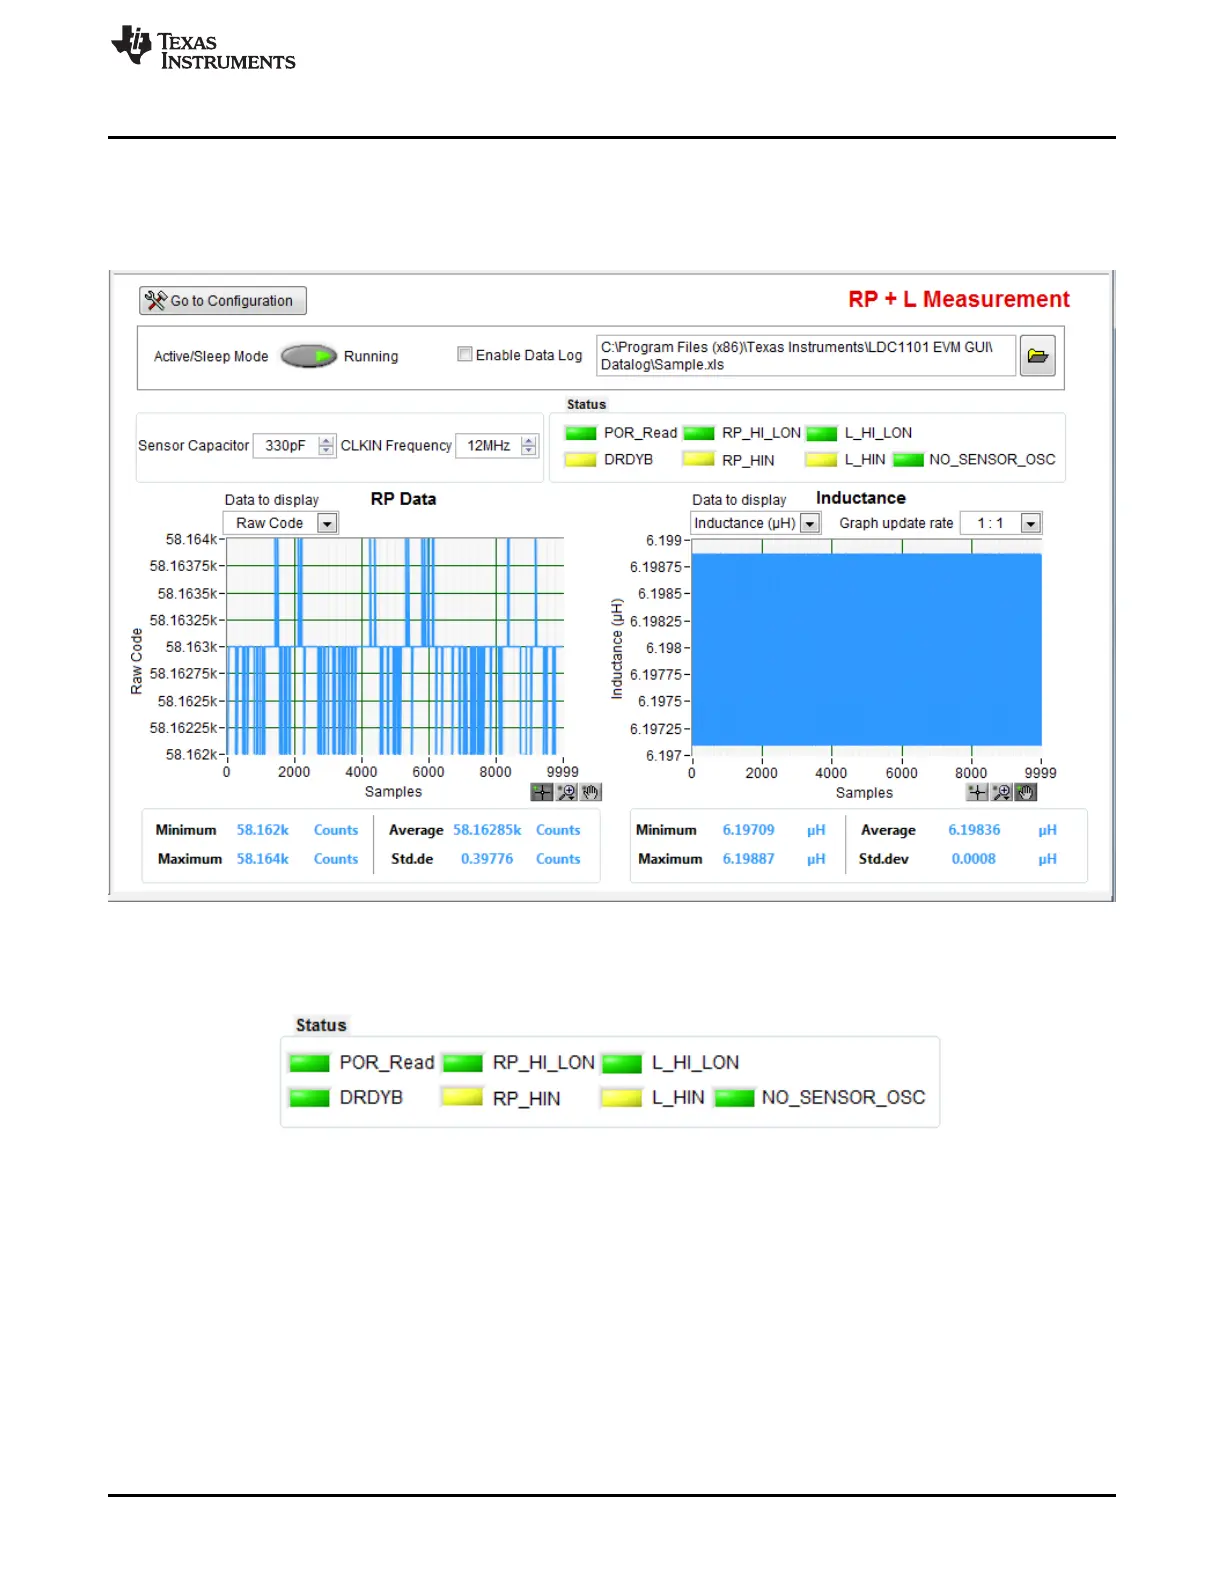Open the data log folder browse icon
The height and width of the screenshot is (1584, 1224).
click(1037, 356)
